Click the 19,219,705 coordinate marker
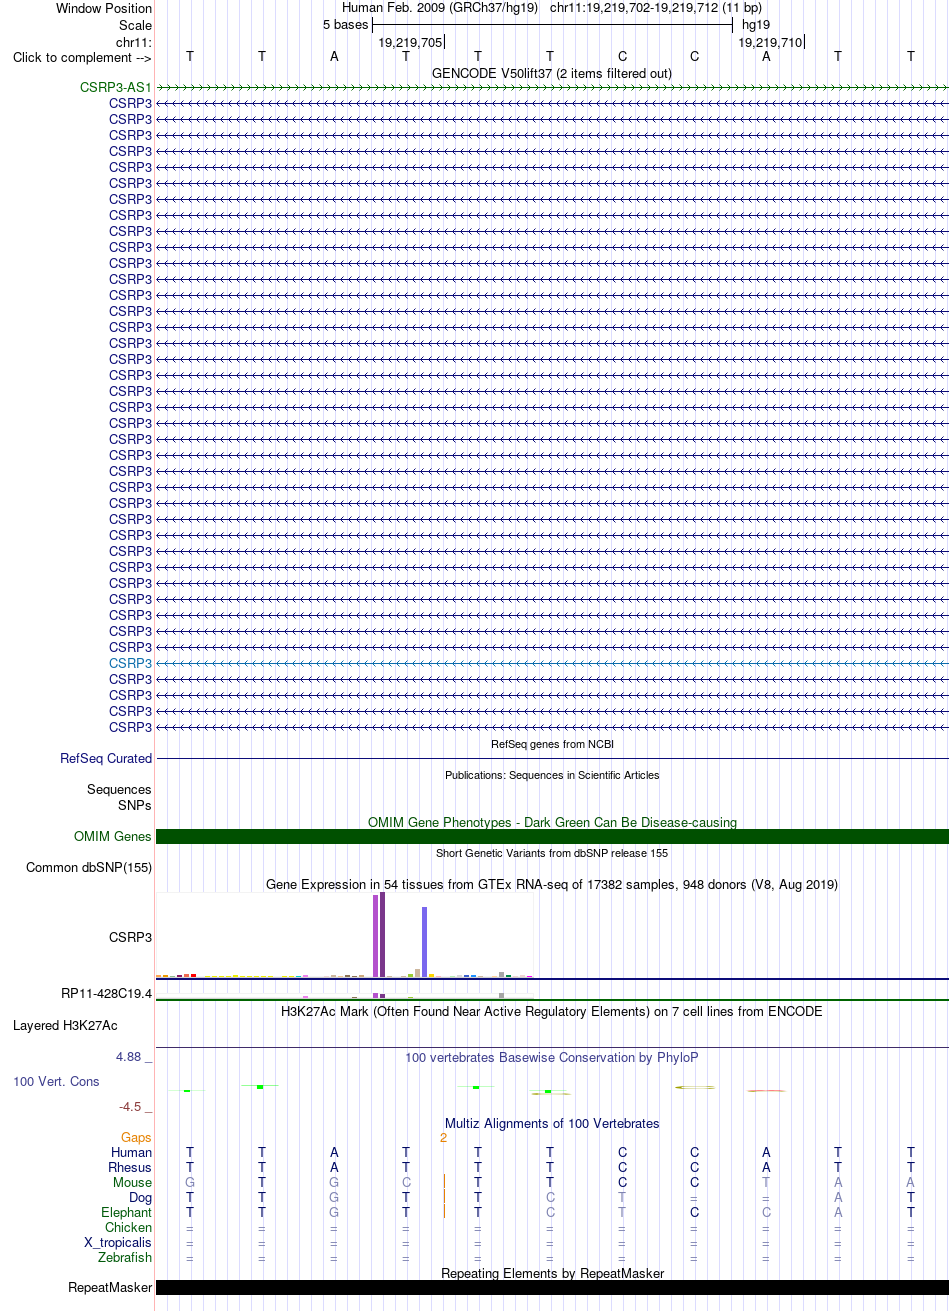This screenshot has width=950, height=1311. [x=411, y=42]
